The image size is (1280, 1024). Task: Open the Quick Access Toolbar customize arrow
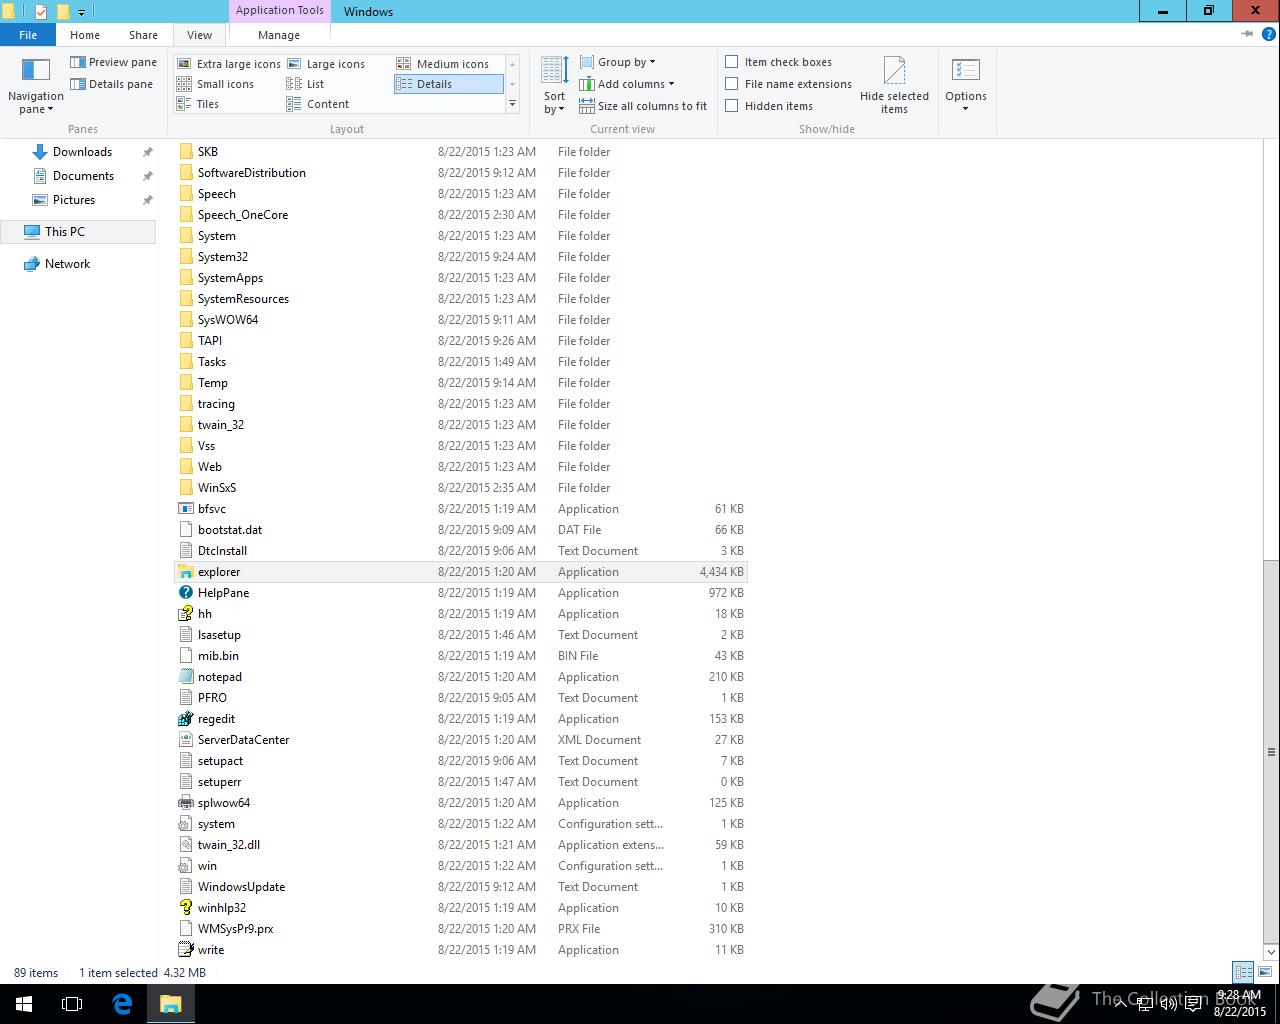(x=82, y=12)
